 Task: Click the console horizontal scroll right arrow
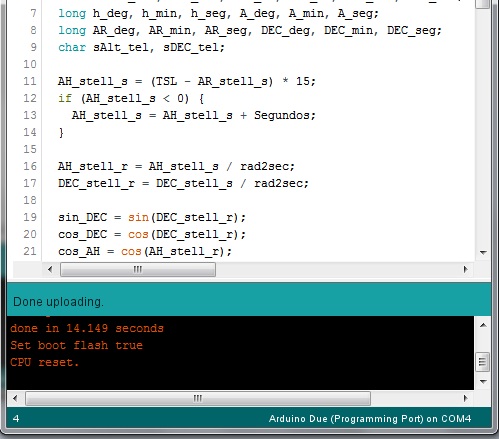(x=466, y=398)
